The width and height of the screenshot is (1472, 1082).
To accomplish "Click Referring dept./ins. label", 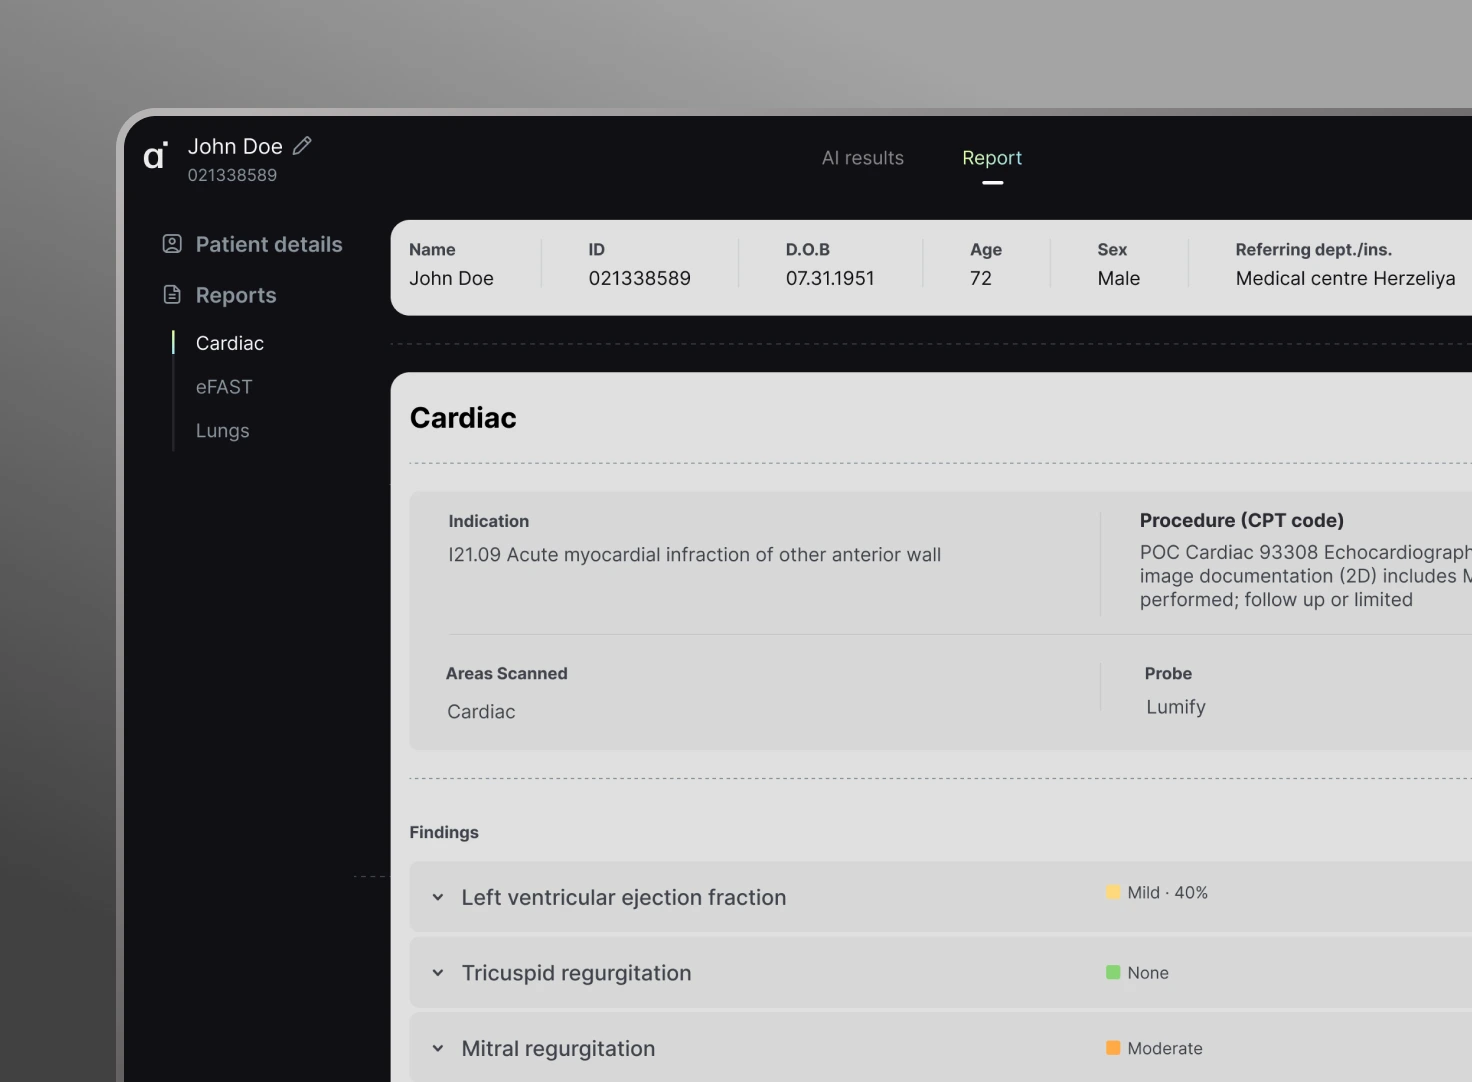I will pyautogui.click(x=1313, y=249).
